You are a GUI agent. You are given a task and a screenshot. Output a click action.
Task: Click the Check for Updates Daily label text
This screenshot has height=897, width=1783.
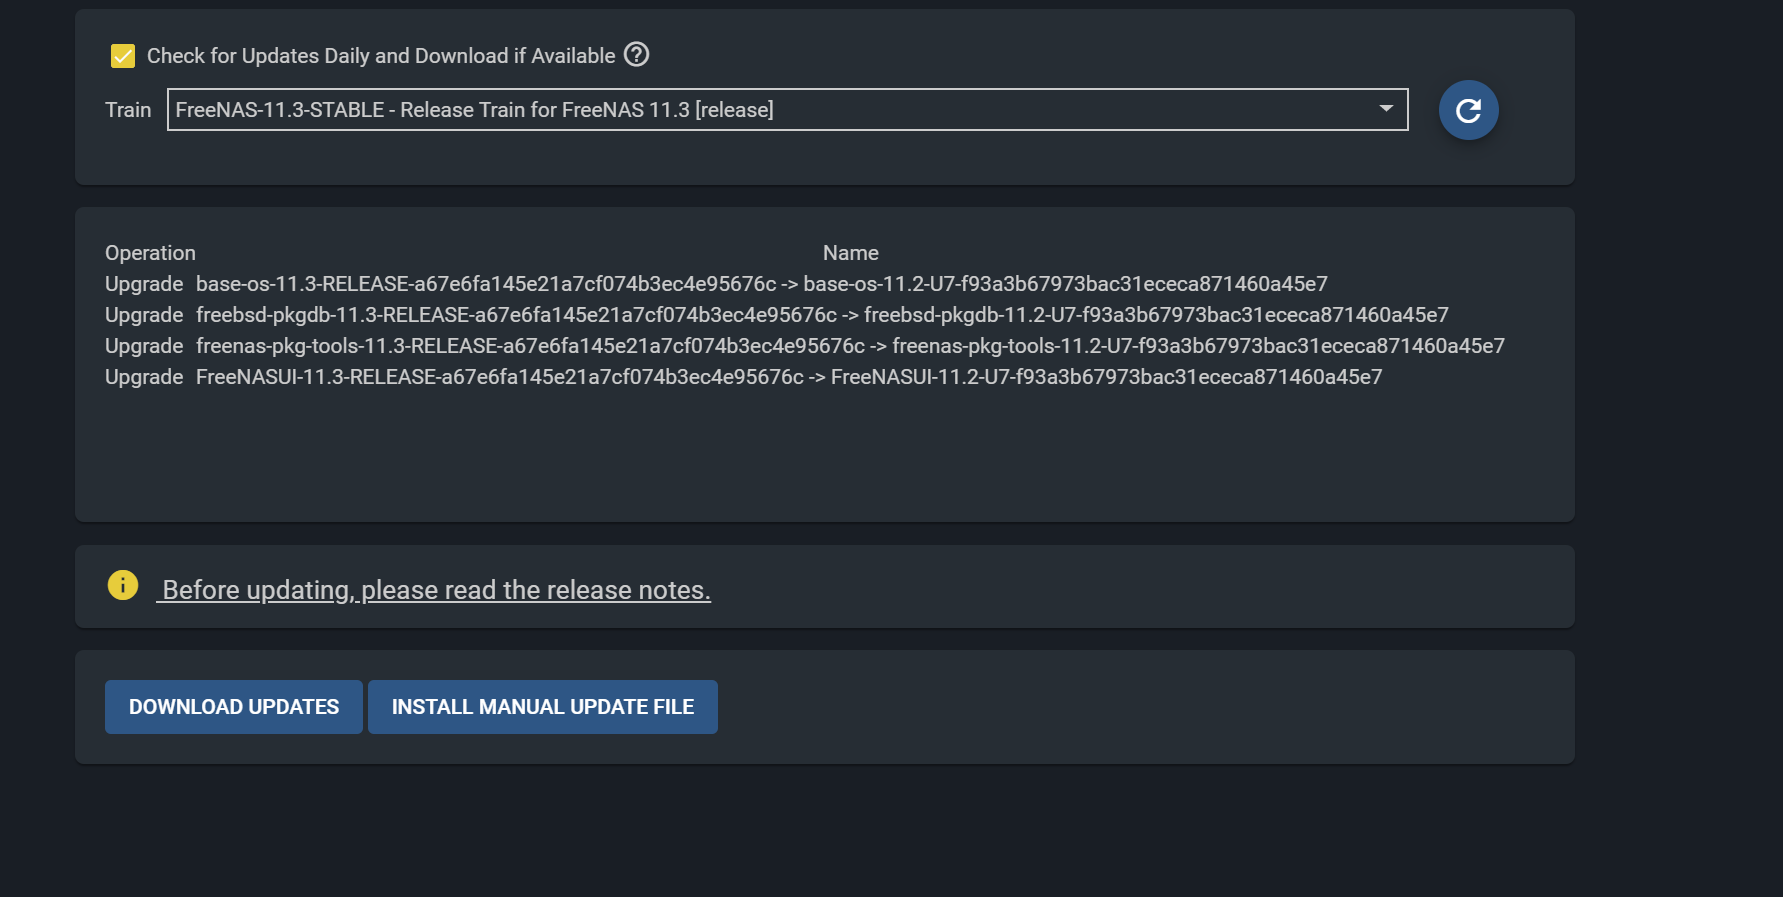381,56
